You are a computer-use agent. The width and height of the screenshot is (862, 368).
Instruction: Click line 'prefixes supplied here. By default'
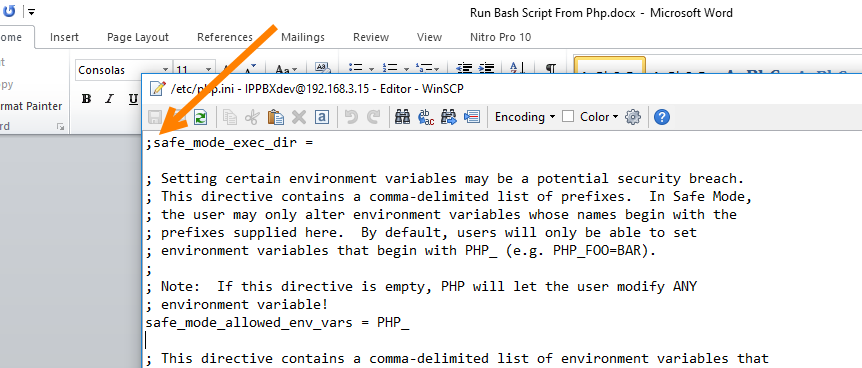(x=421, y=233)
